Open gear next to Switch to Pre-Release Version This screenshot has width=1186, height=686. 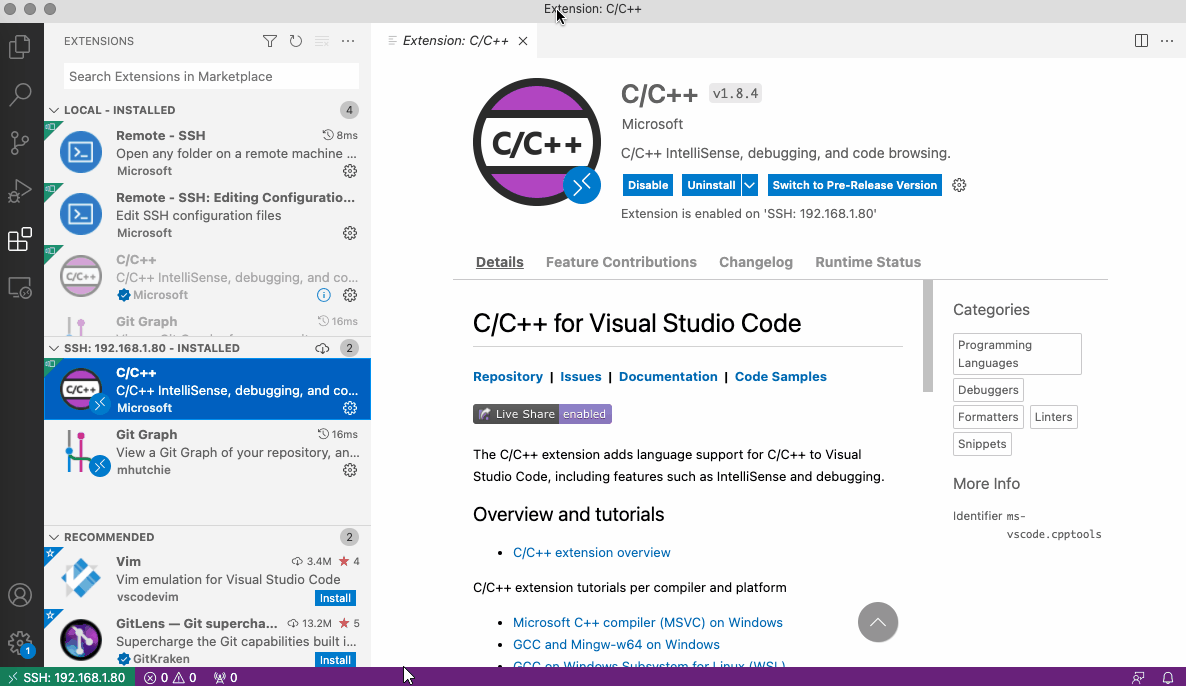point(959,185)
